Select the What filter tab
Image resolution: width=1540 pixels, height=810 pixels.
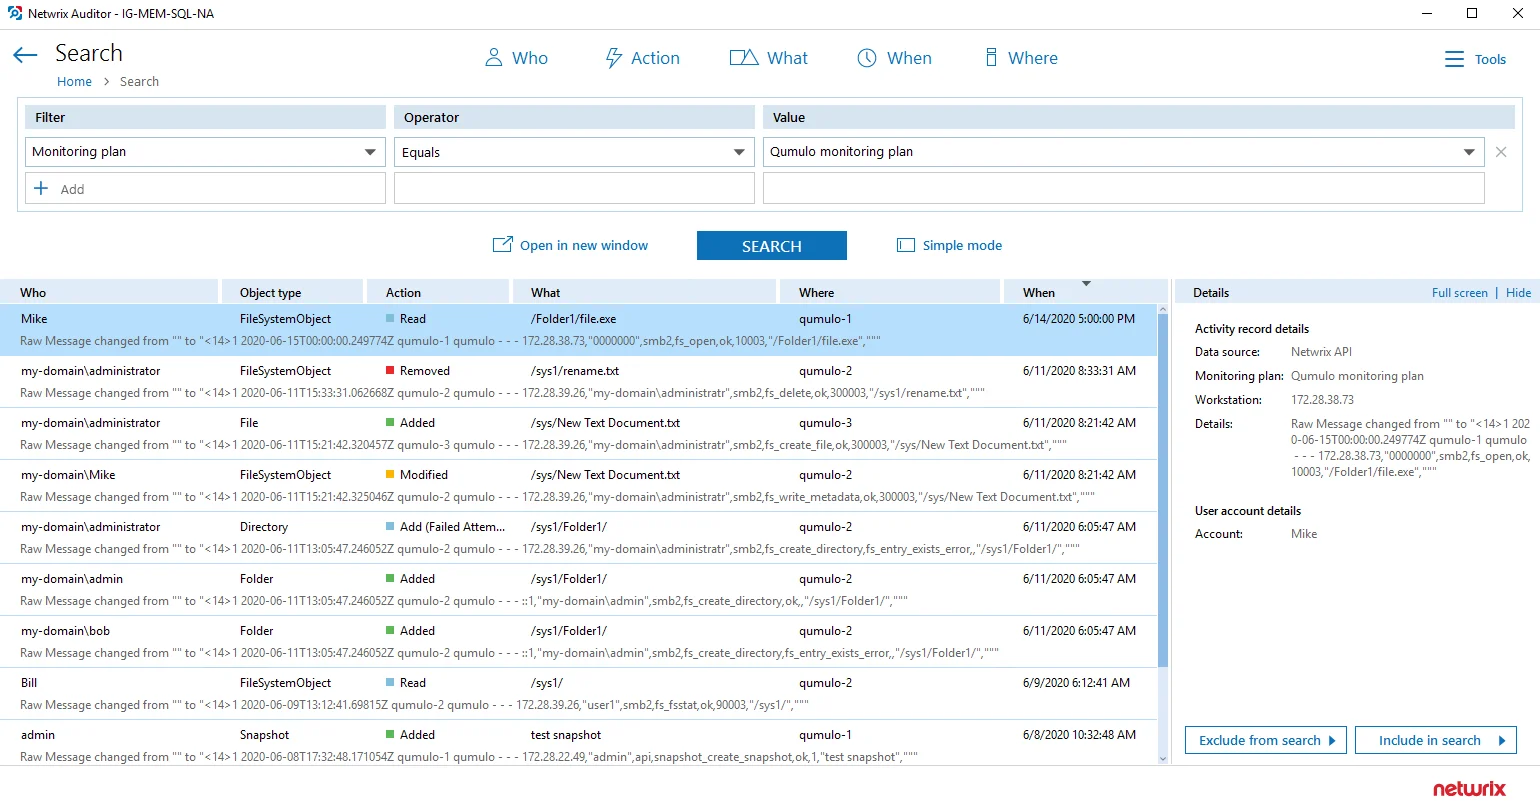[x=768, y=58]
